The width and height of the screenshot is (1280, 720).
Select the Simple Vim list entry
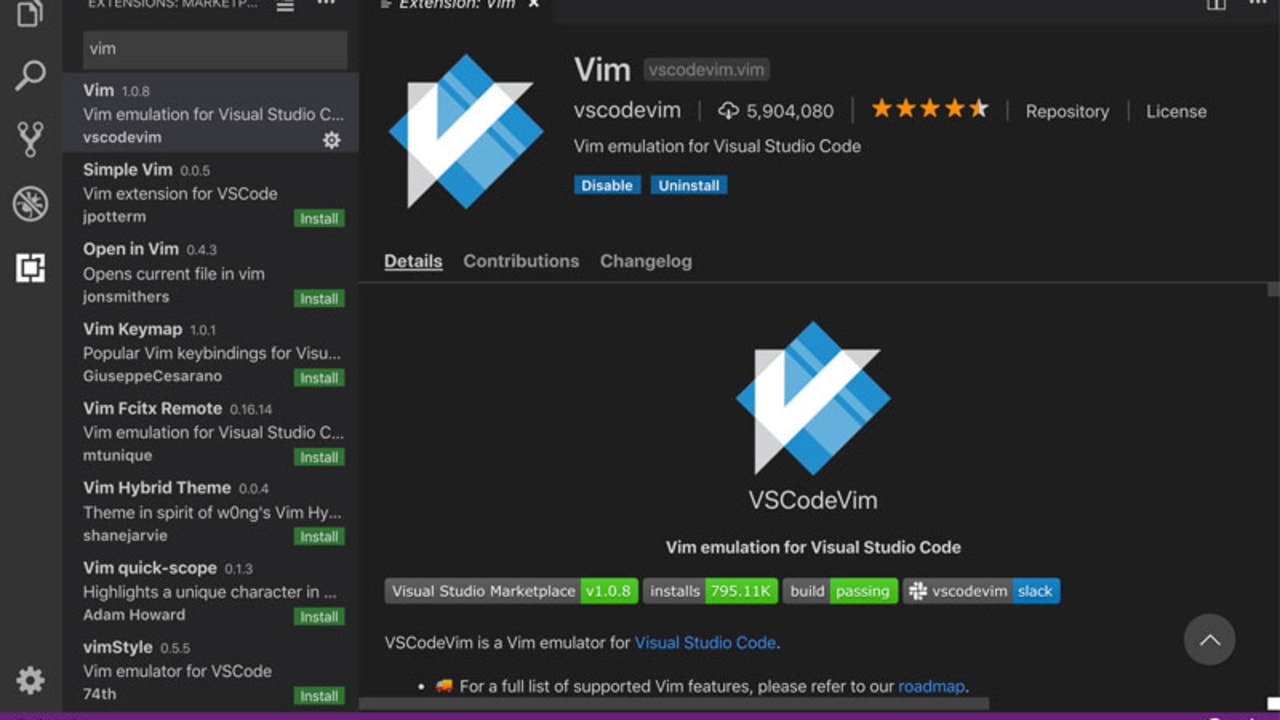coord(211,192)
